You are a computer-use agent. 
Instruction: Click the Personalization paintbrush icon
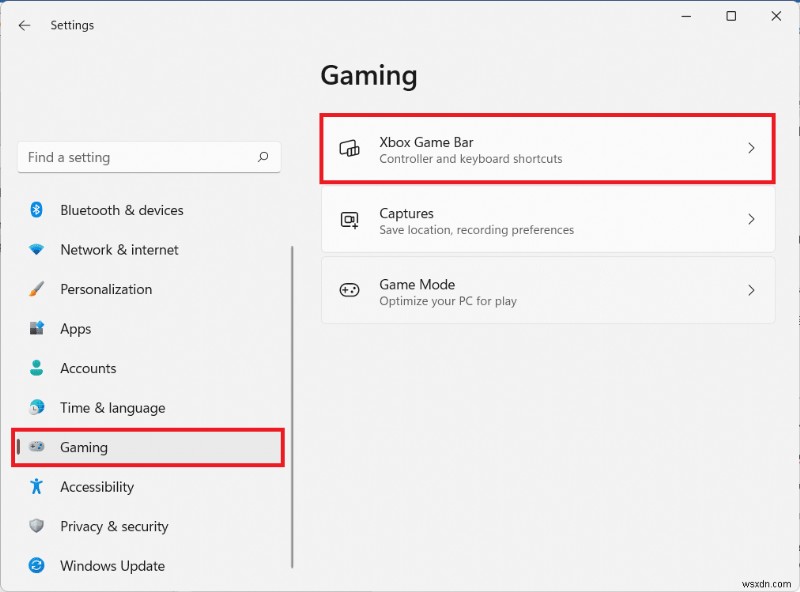pyautogui.click(x=37, y=289)
